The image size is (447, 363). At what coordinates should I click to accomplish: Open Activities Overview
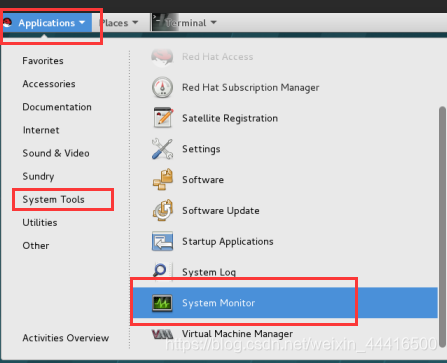(66, 338)
